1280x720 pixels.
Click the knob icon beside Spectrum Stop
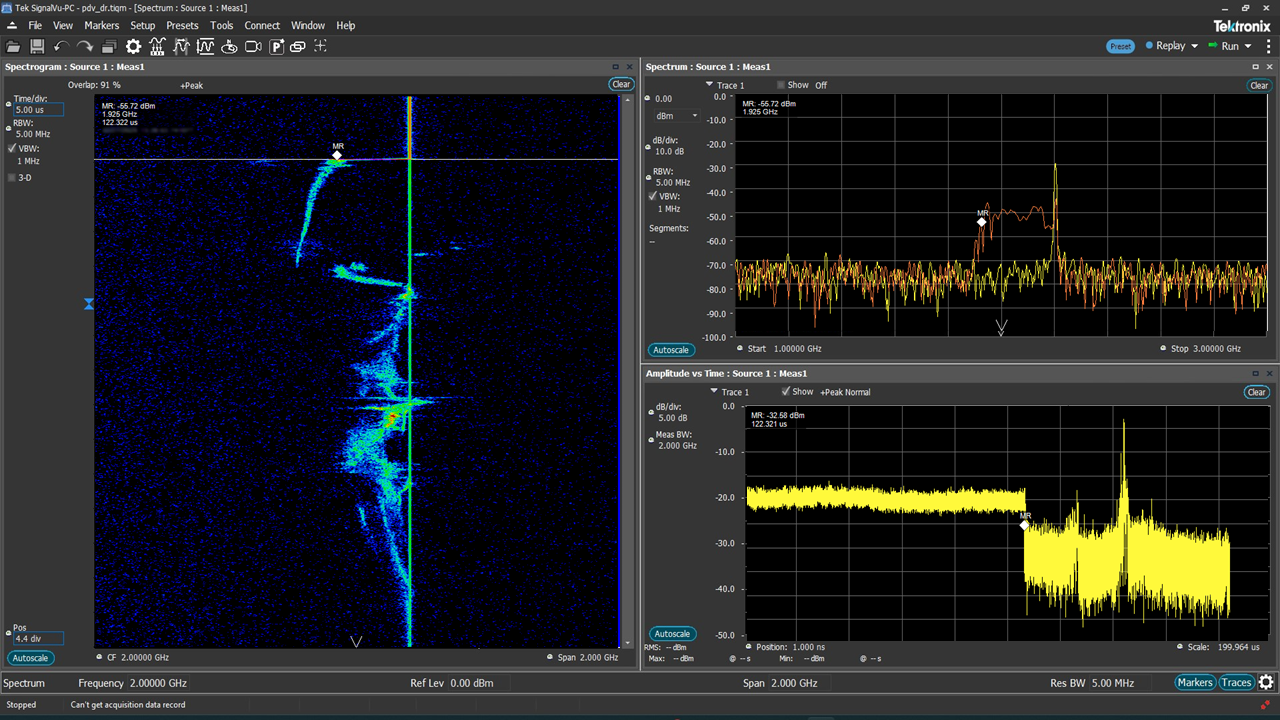tap(1162, 349)
